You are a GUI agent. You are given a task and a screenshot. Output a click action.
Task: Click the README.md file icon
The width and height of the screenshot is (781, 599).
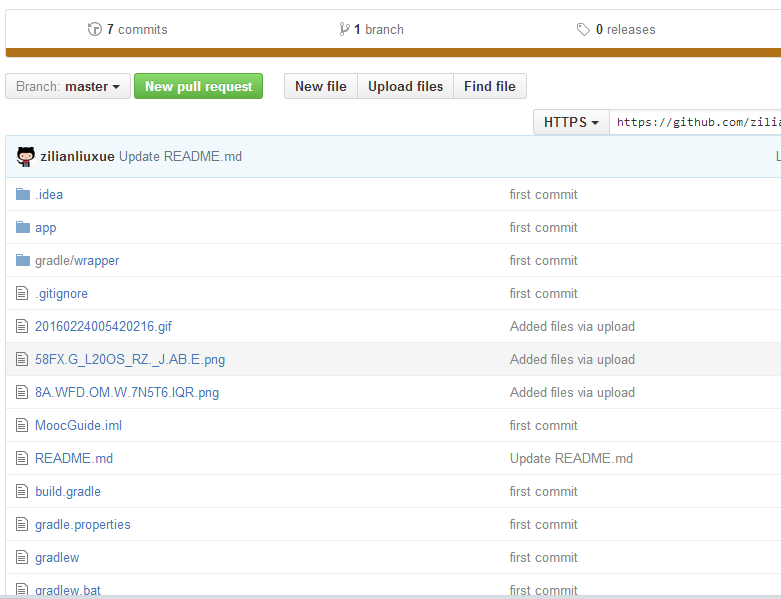coord(23,458)
